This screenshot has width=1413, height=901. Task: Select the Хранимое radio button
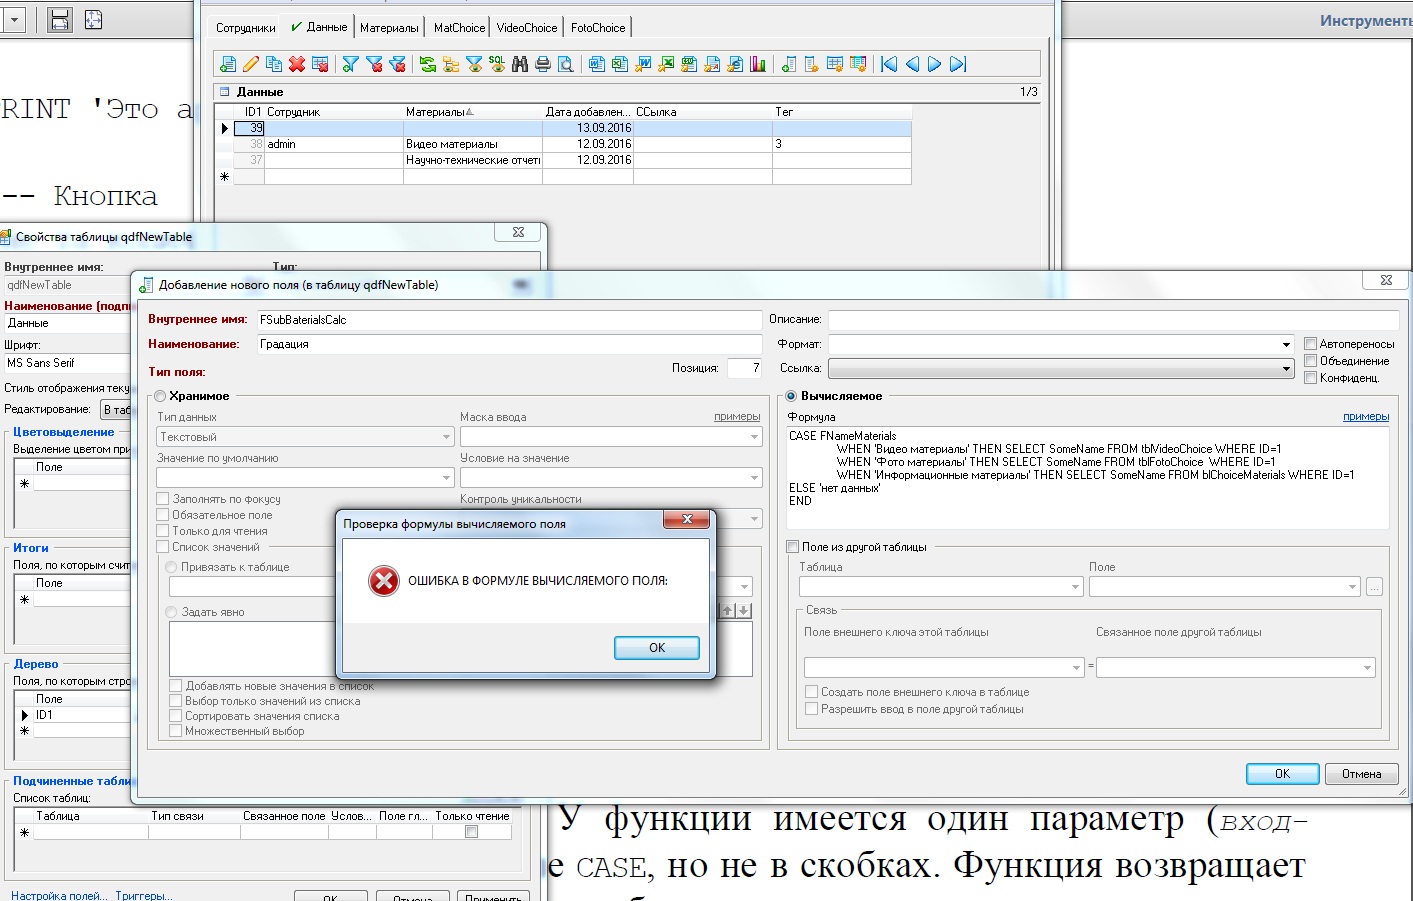coord(160,397)
